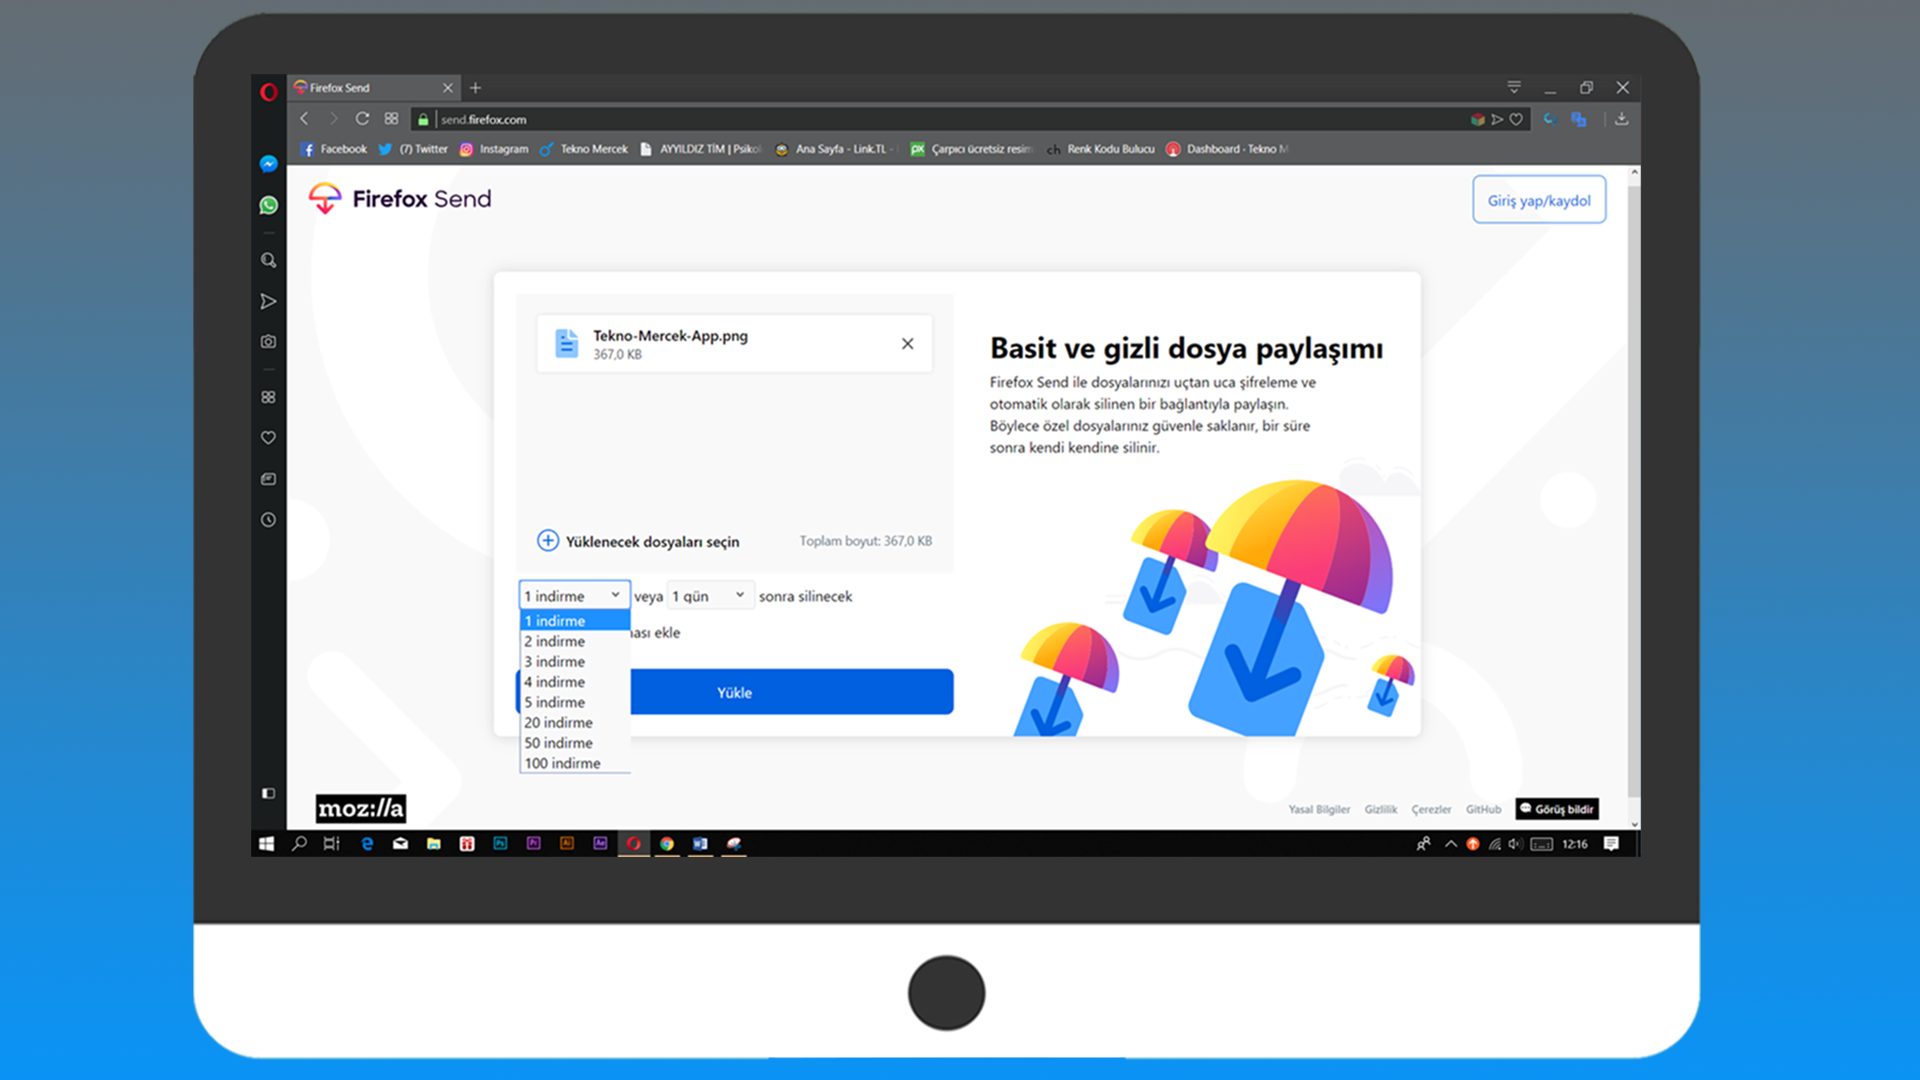
Task: Click the Speed Dial icon beside reload
Action: tap(391, 119)
